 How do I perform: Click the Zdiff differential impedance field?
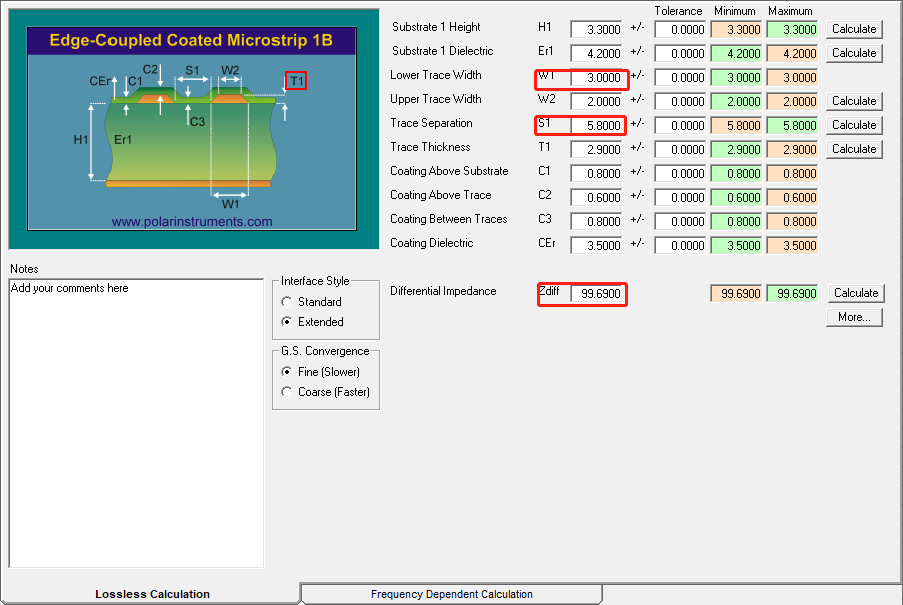pyautogui.click(x=596, y=294)
